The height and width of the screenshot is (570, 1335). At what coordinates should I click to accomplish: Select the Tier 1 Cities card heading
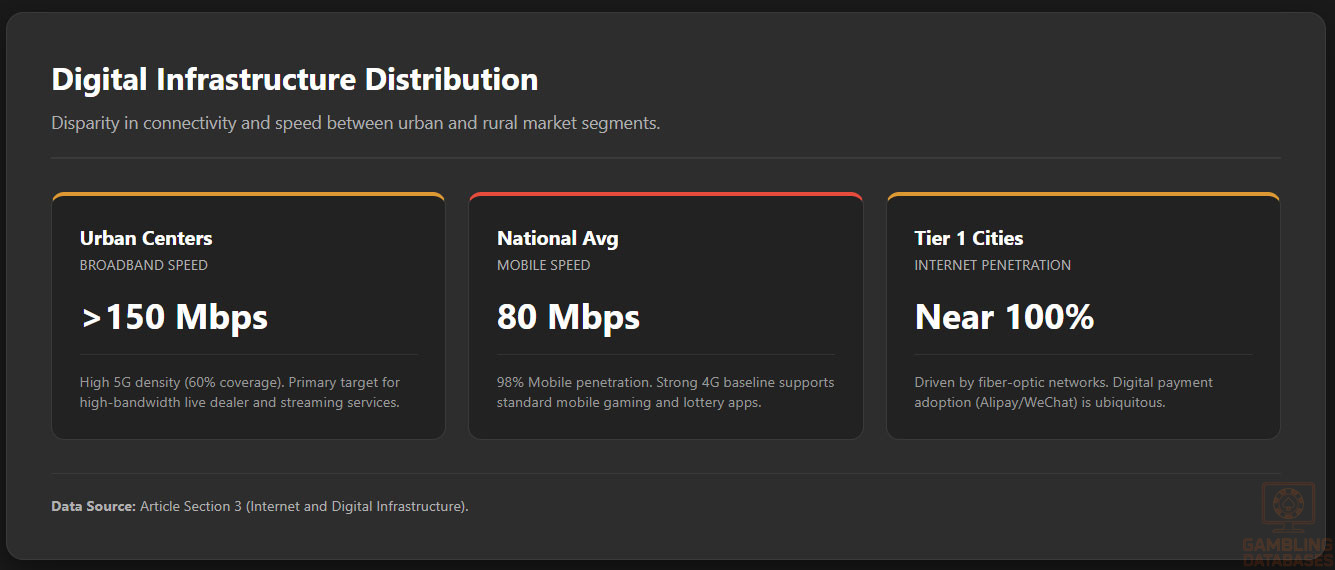(x=968, y=238)
